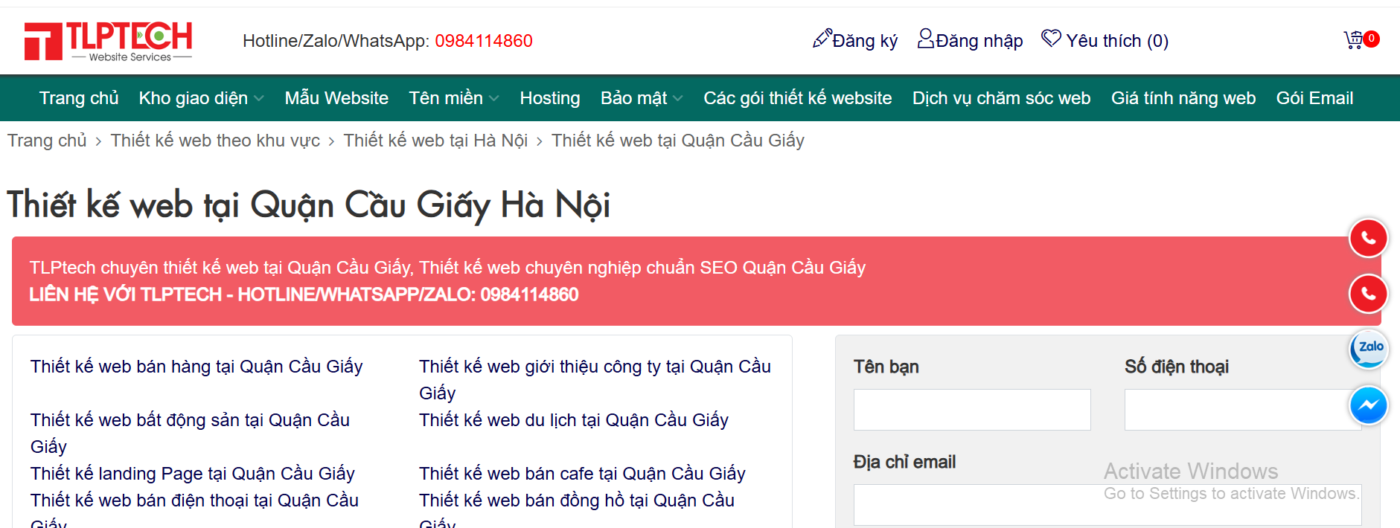Click the cart item count badge

[1371, 39]
